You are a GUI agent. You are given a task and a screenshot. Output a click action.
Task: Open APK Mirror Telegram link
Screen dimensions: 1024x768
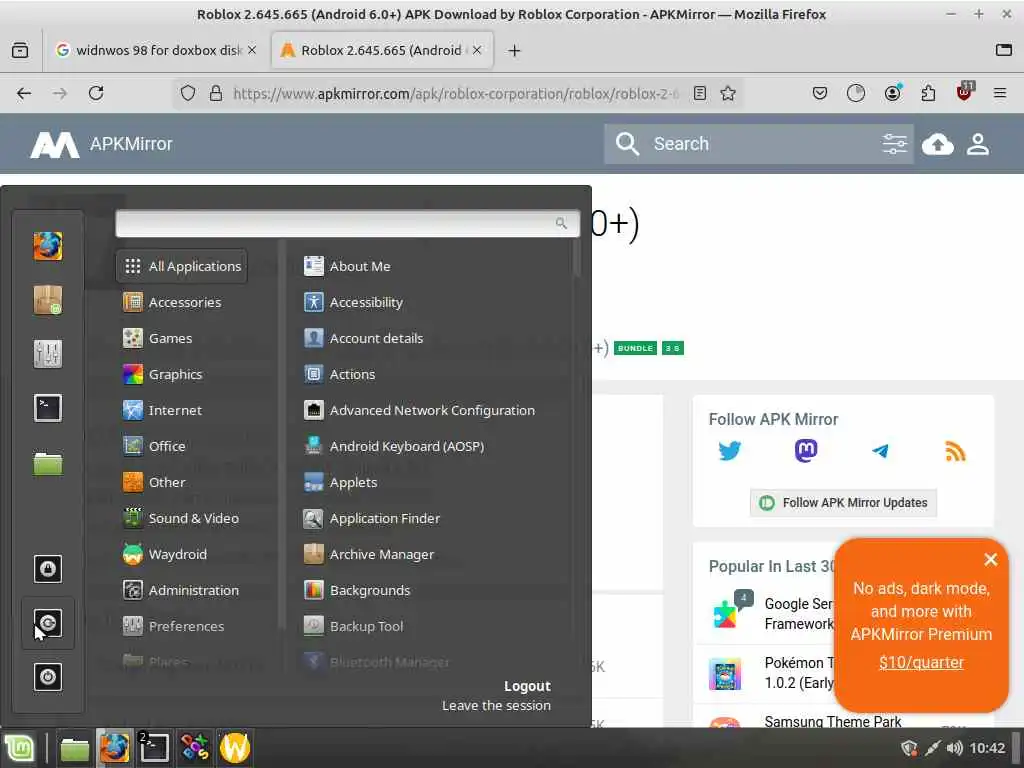880,451
